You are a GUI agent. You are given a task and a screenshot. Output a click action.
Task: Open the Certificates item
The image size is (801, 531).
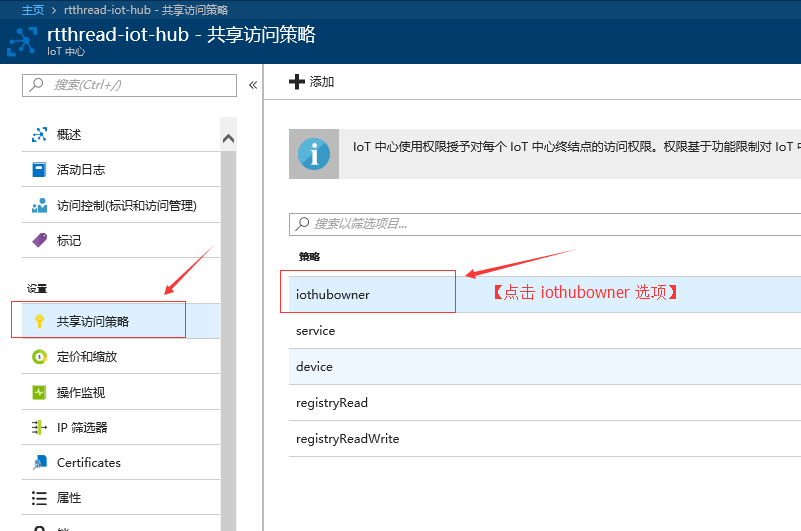[x=121, y=463]
